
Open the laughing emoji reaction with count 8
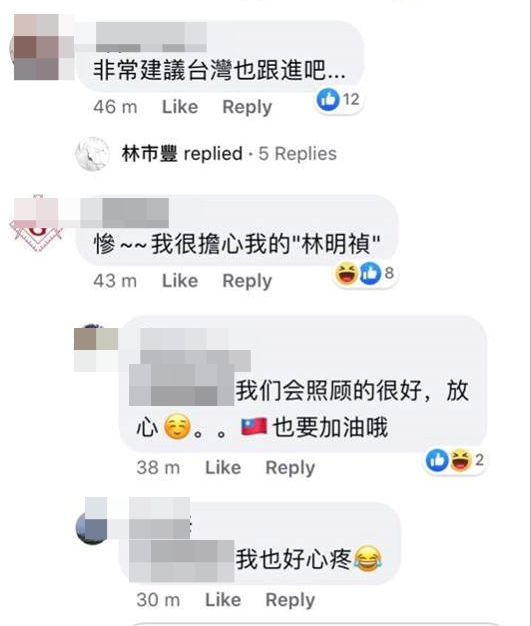[x=346, y=273]
